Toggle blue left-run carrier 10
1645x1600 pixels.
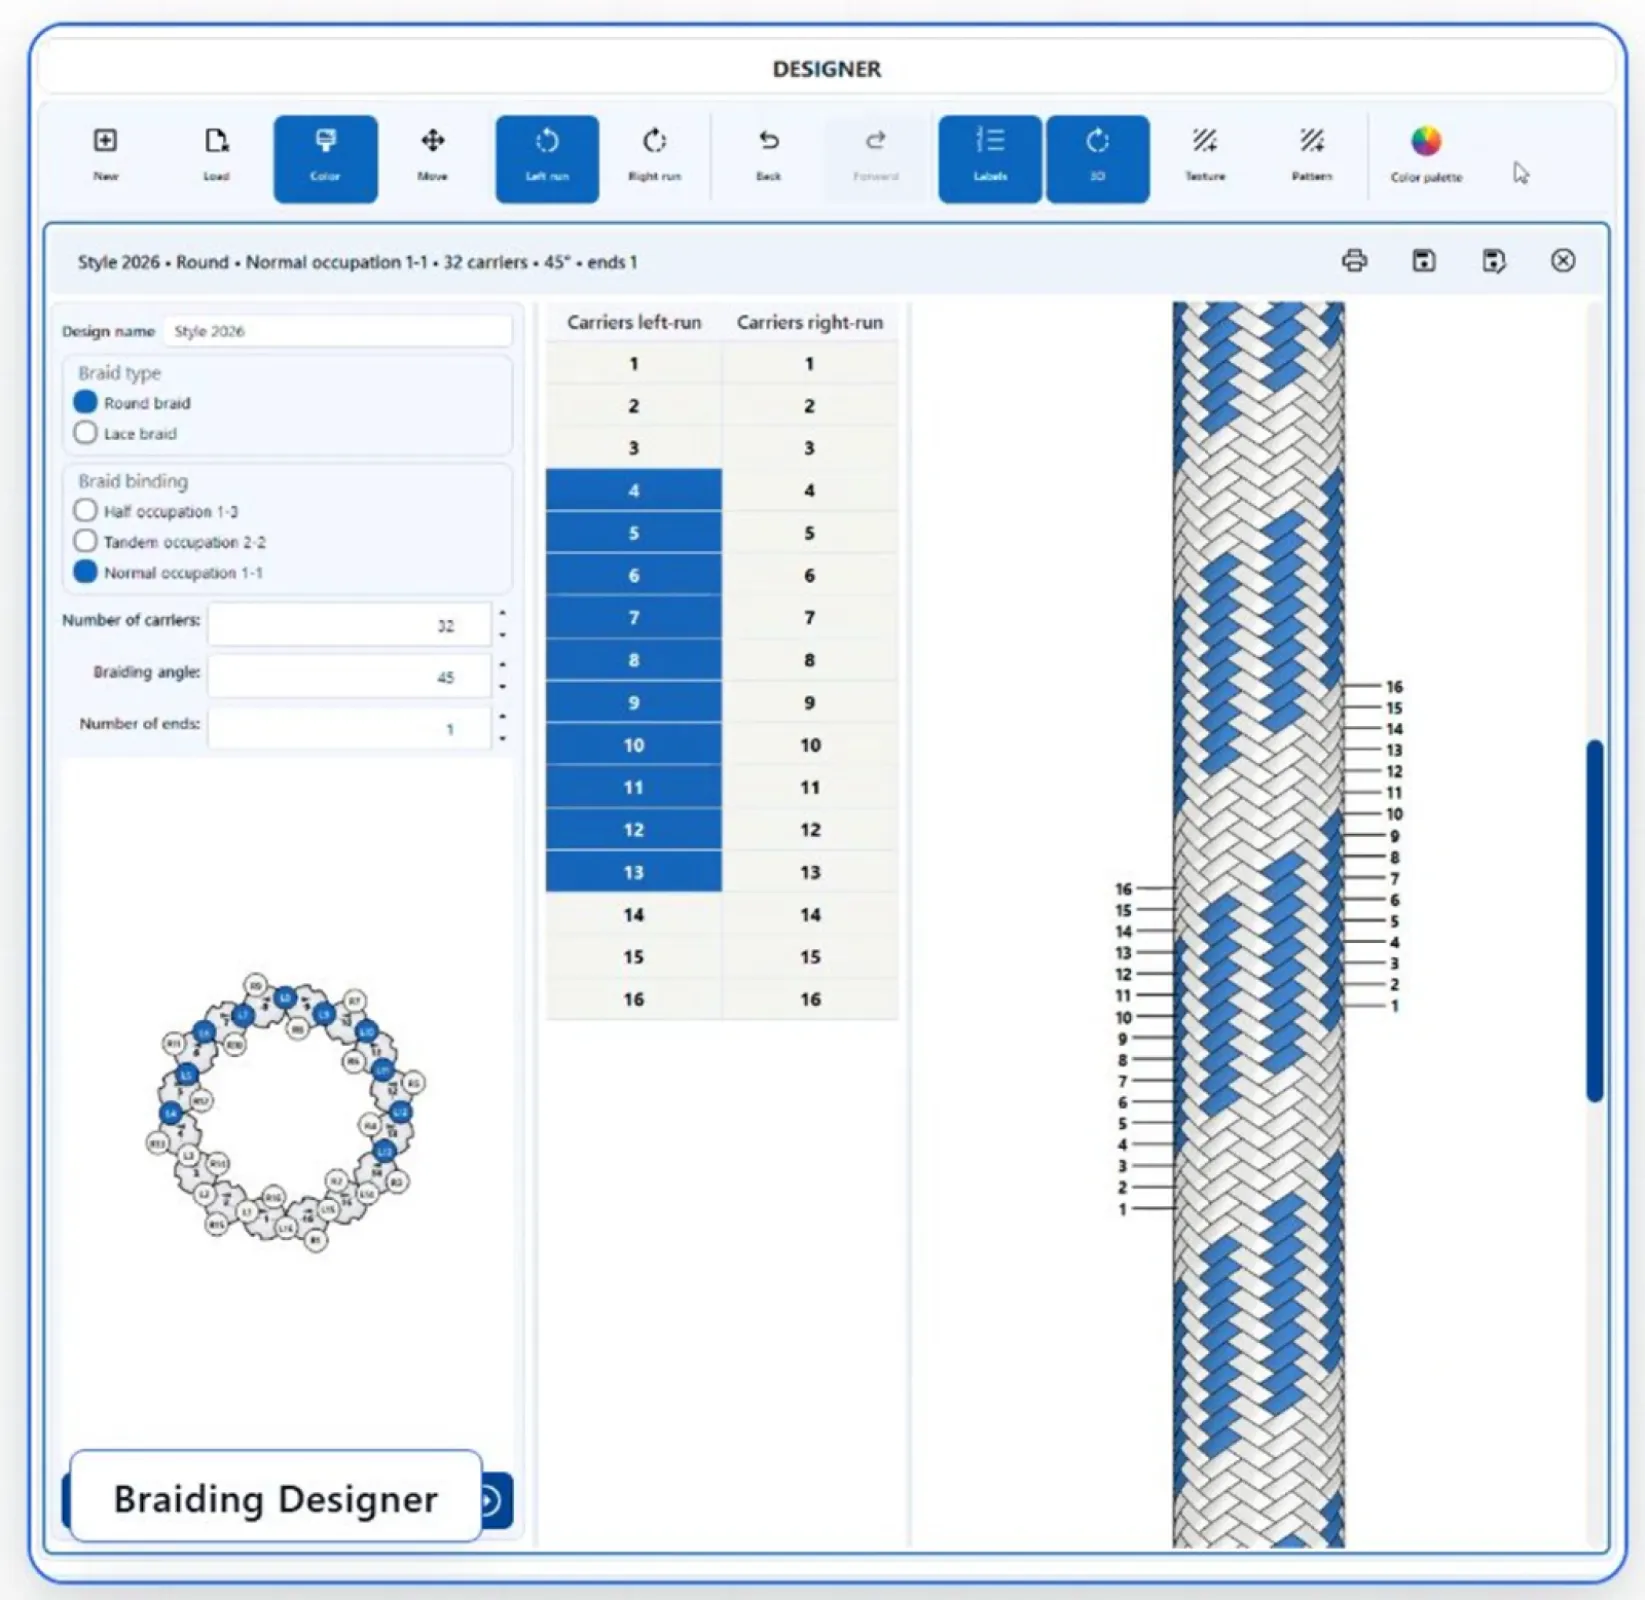[634, 745]
